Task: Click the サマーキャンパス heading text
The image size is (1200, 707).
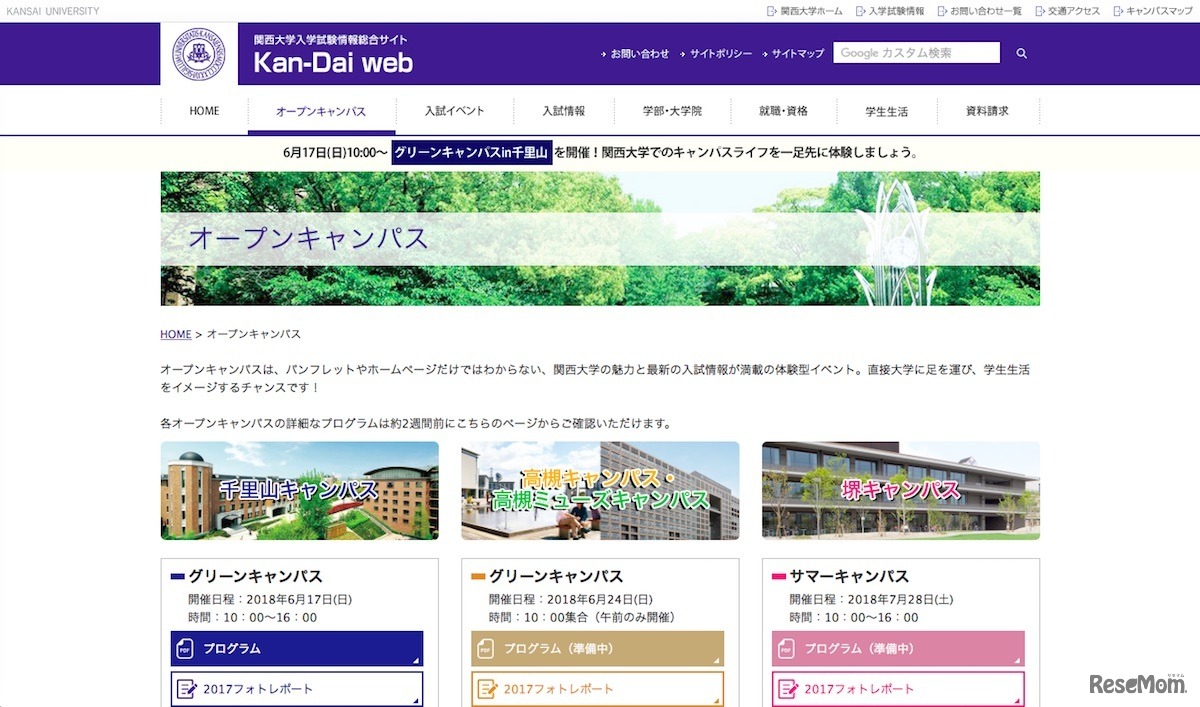Action: coord(849,576)
